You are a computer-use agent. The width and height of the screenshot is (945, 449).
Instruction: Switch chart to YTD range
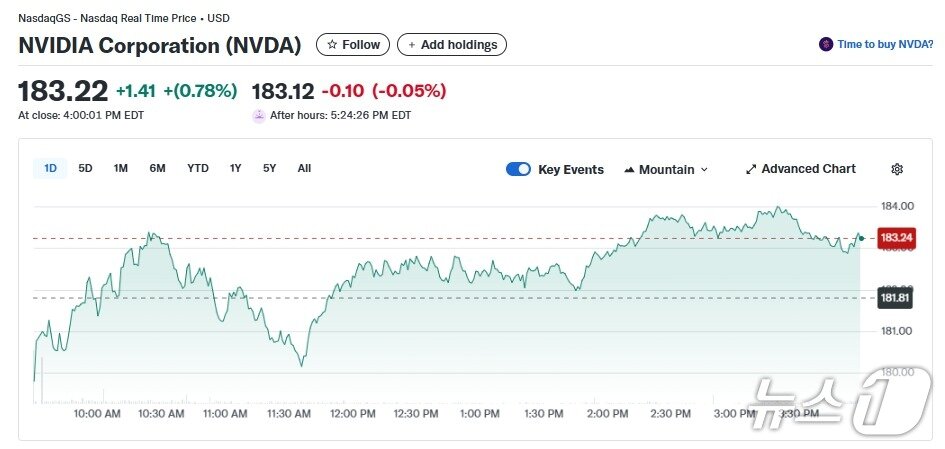198,168
